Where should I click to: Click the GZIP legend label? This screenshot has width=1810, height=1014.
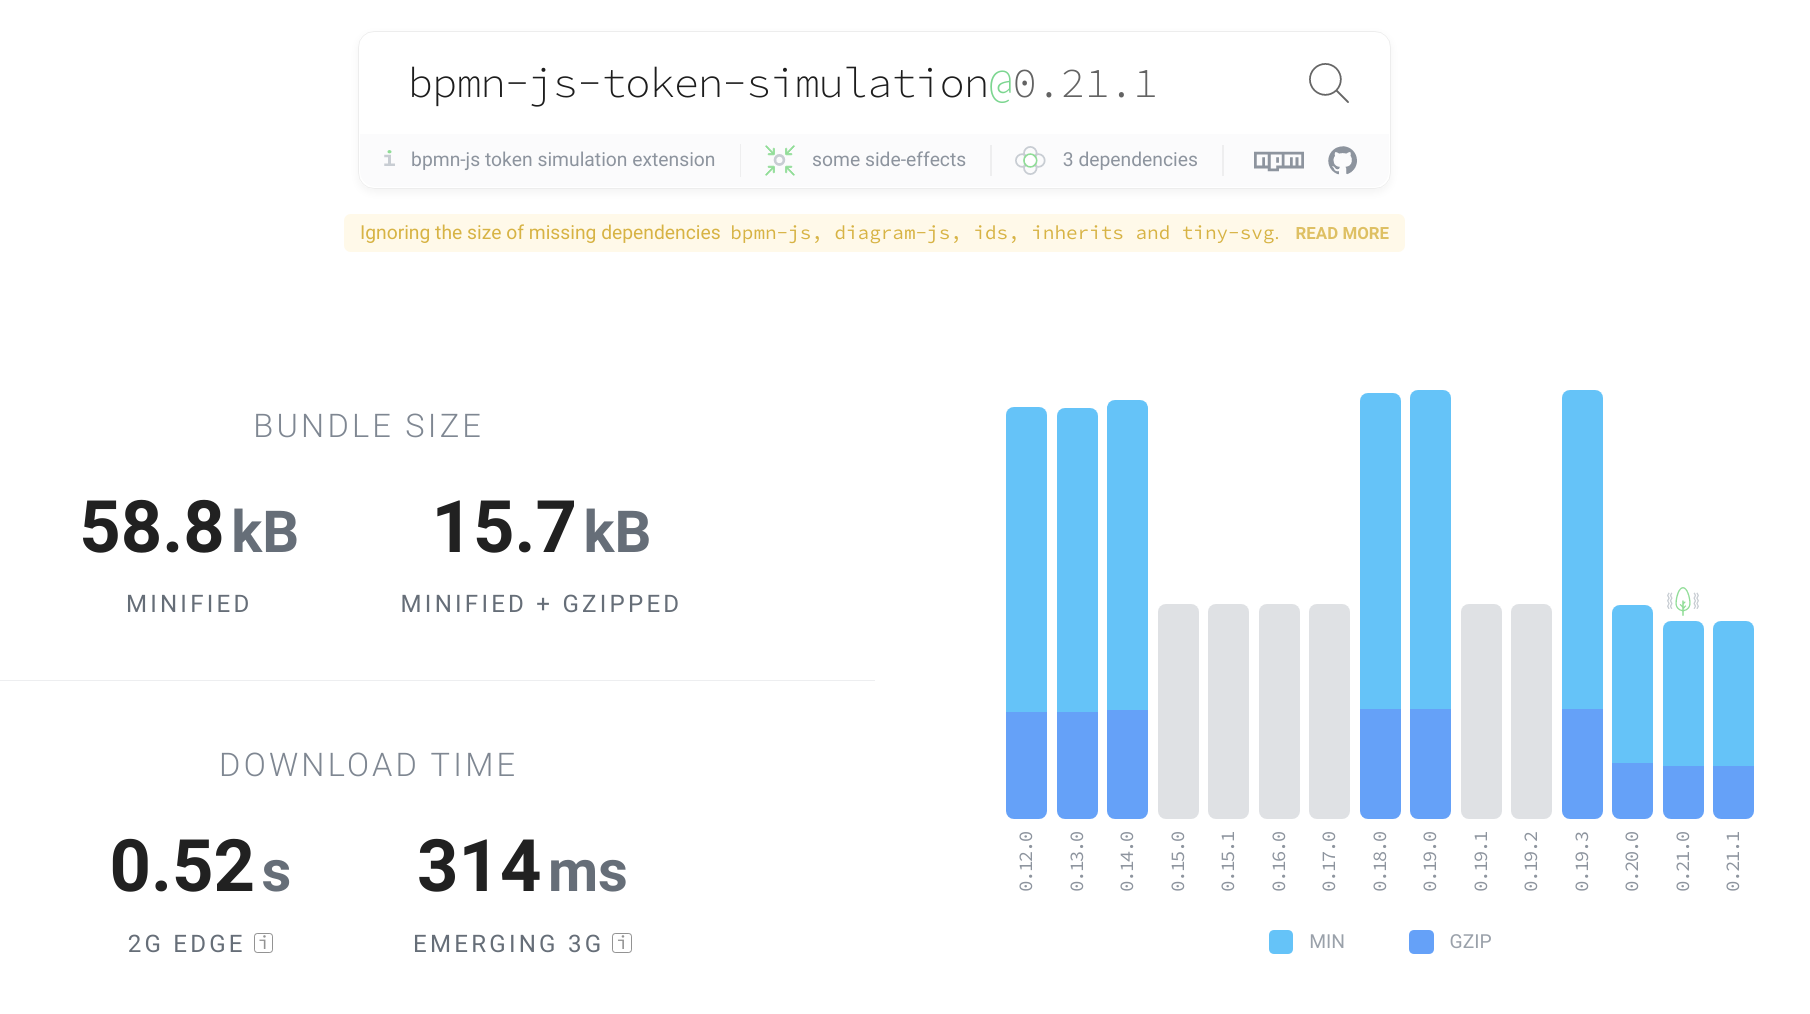coord(1470,942)
